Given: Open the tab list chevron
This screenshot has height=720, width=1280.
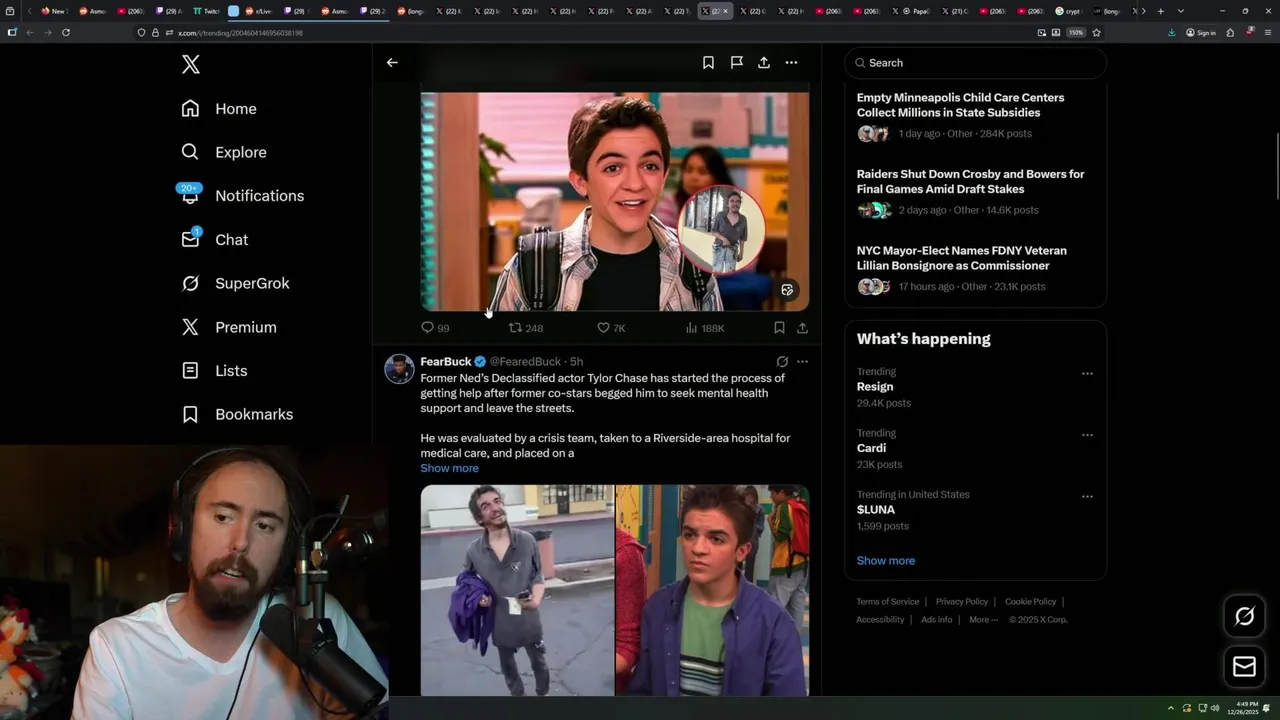Looking at the screenshot, I should pyautogui.click(x=1181, y=11).
